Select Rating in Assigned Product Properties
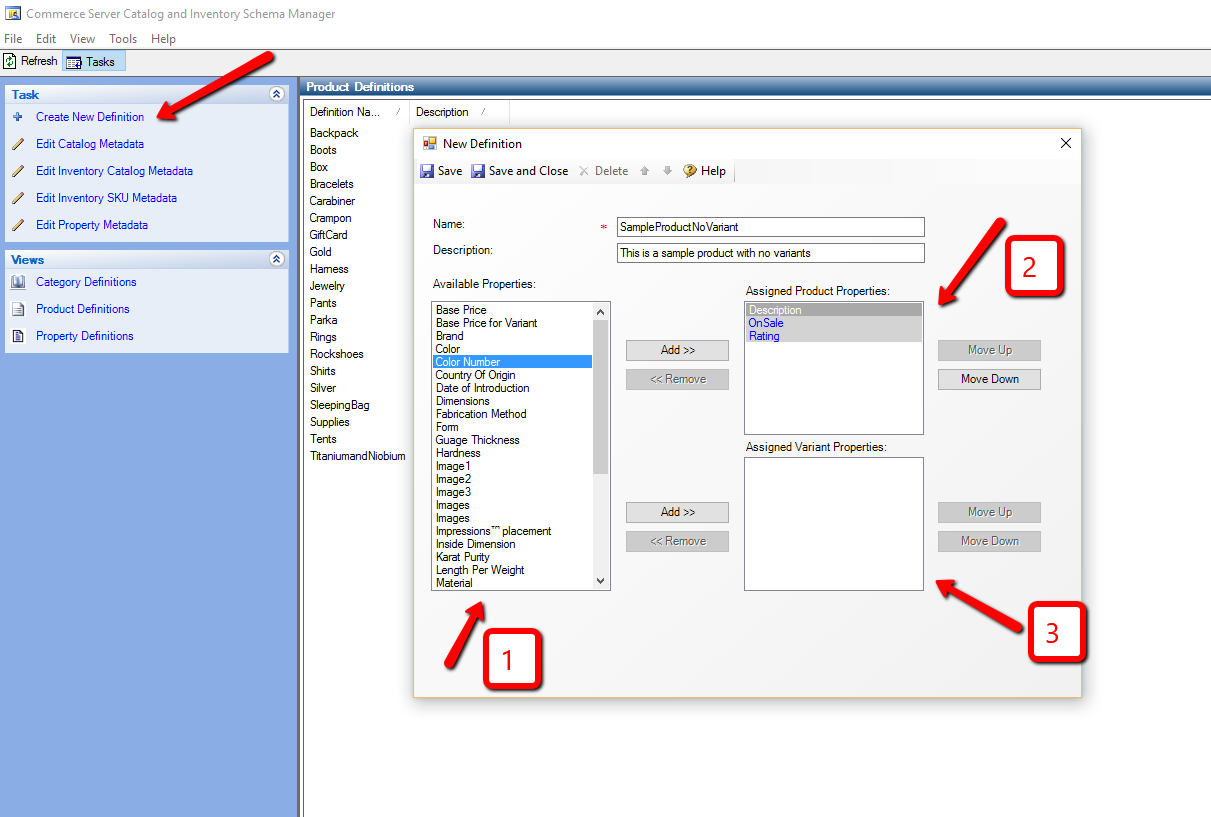The height and width of the screenshot is (817, 1211). tap(834, 336)
